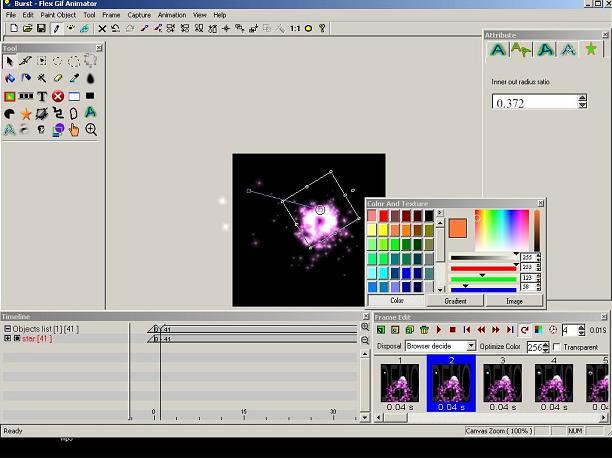Open the Help menu
The width and height of the screenshot is (612, 459).
220,15
